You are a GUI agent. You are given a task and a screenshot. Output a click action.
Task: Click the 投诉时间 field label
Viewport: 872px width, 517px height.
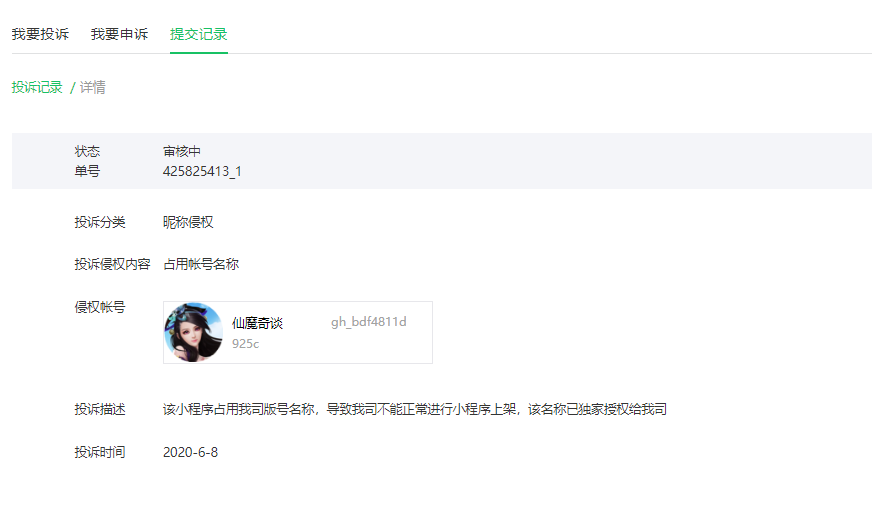pos(100,453)
